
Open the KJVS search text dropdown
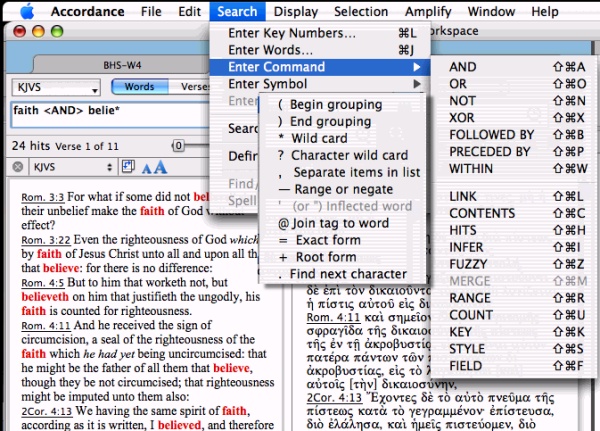point(56,88)
